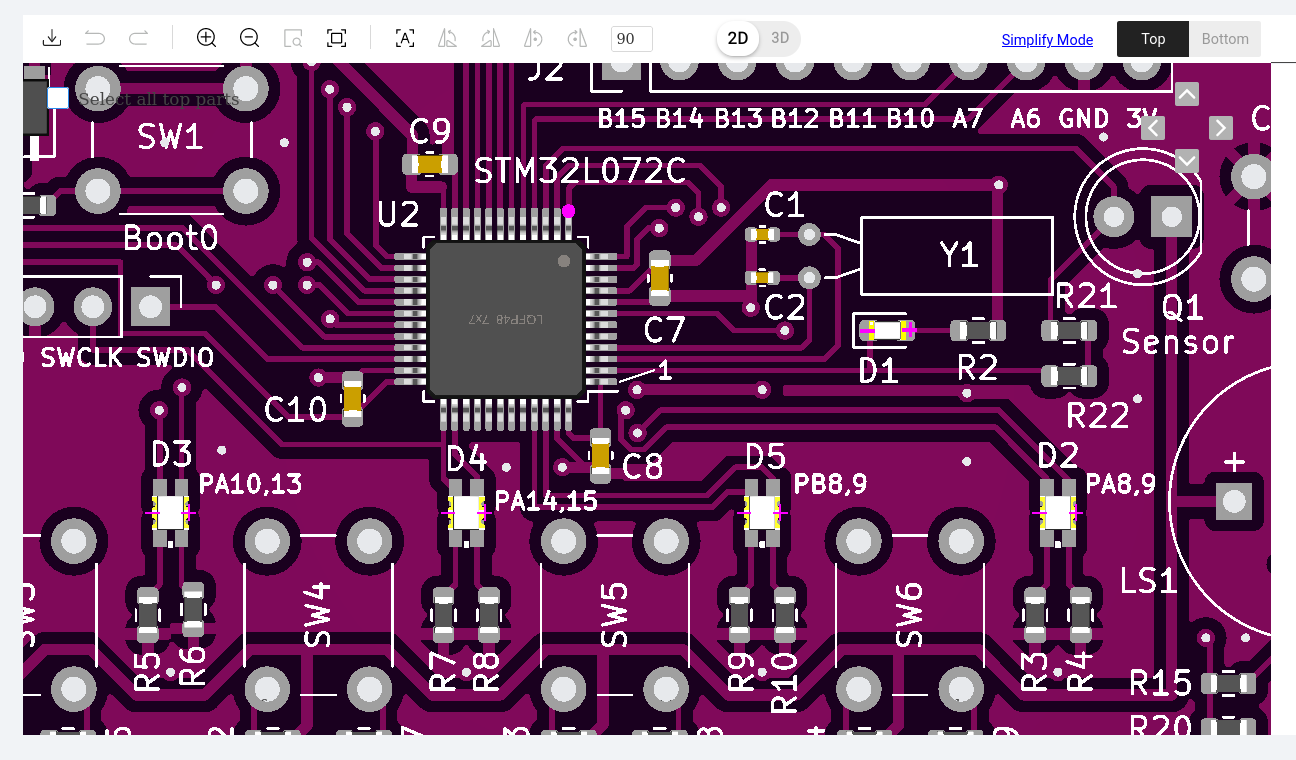Image resolution: width=1296 pixels, height=760 pixels.
Task: Click the 'PA10,13' label
Action: (251, 486)
